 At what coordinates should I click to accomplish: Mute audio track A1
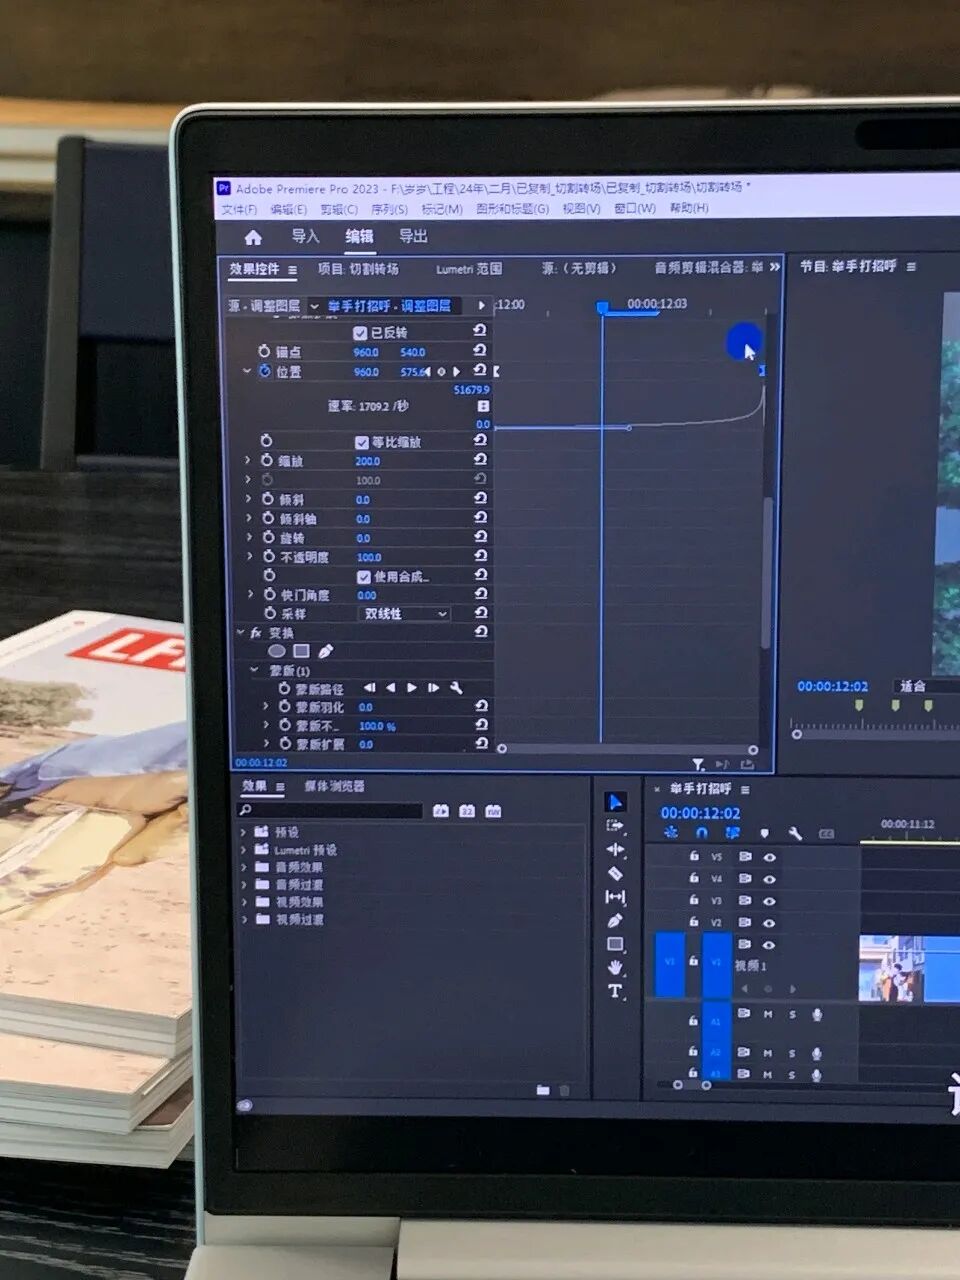tap(768, 1015)
